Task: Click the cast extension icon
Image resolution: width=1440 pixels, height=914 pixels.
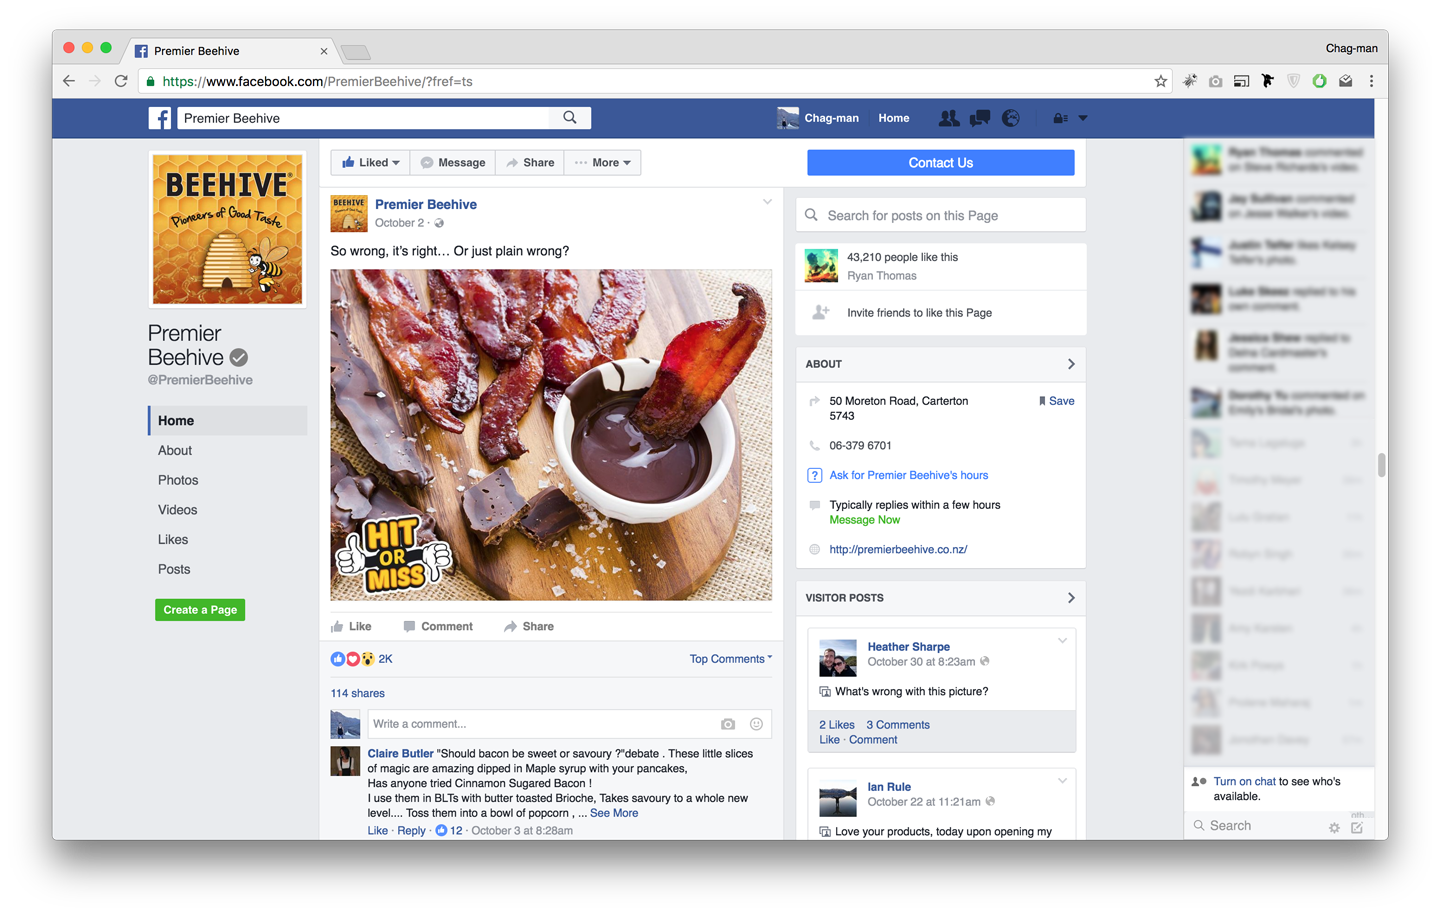Action: [1241, 81]
